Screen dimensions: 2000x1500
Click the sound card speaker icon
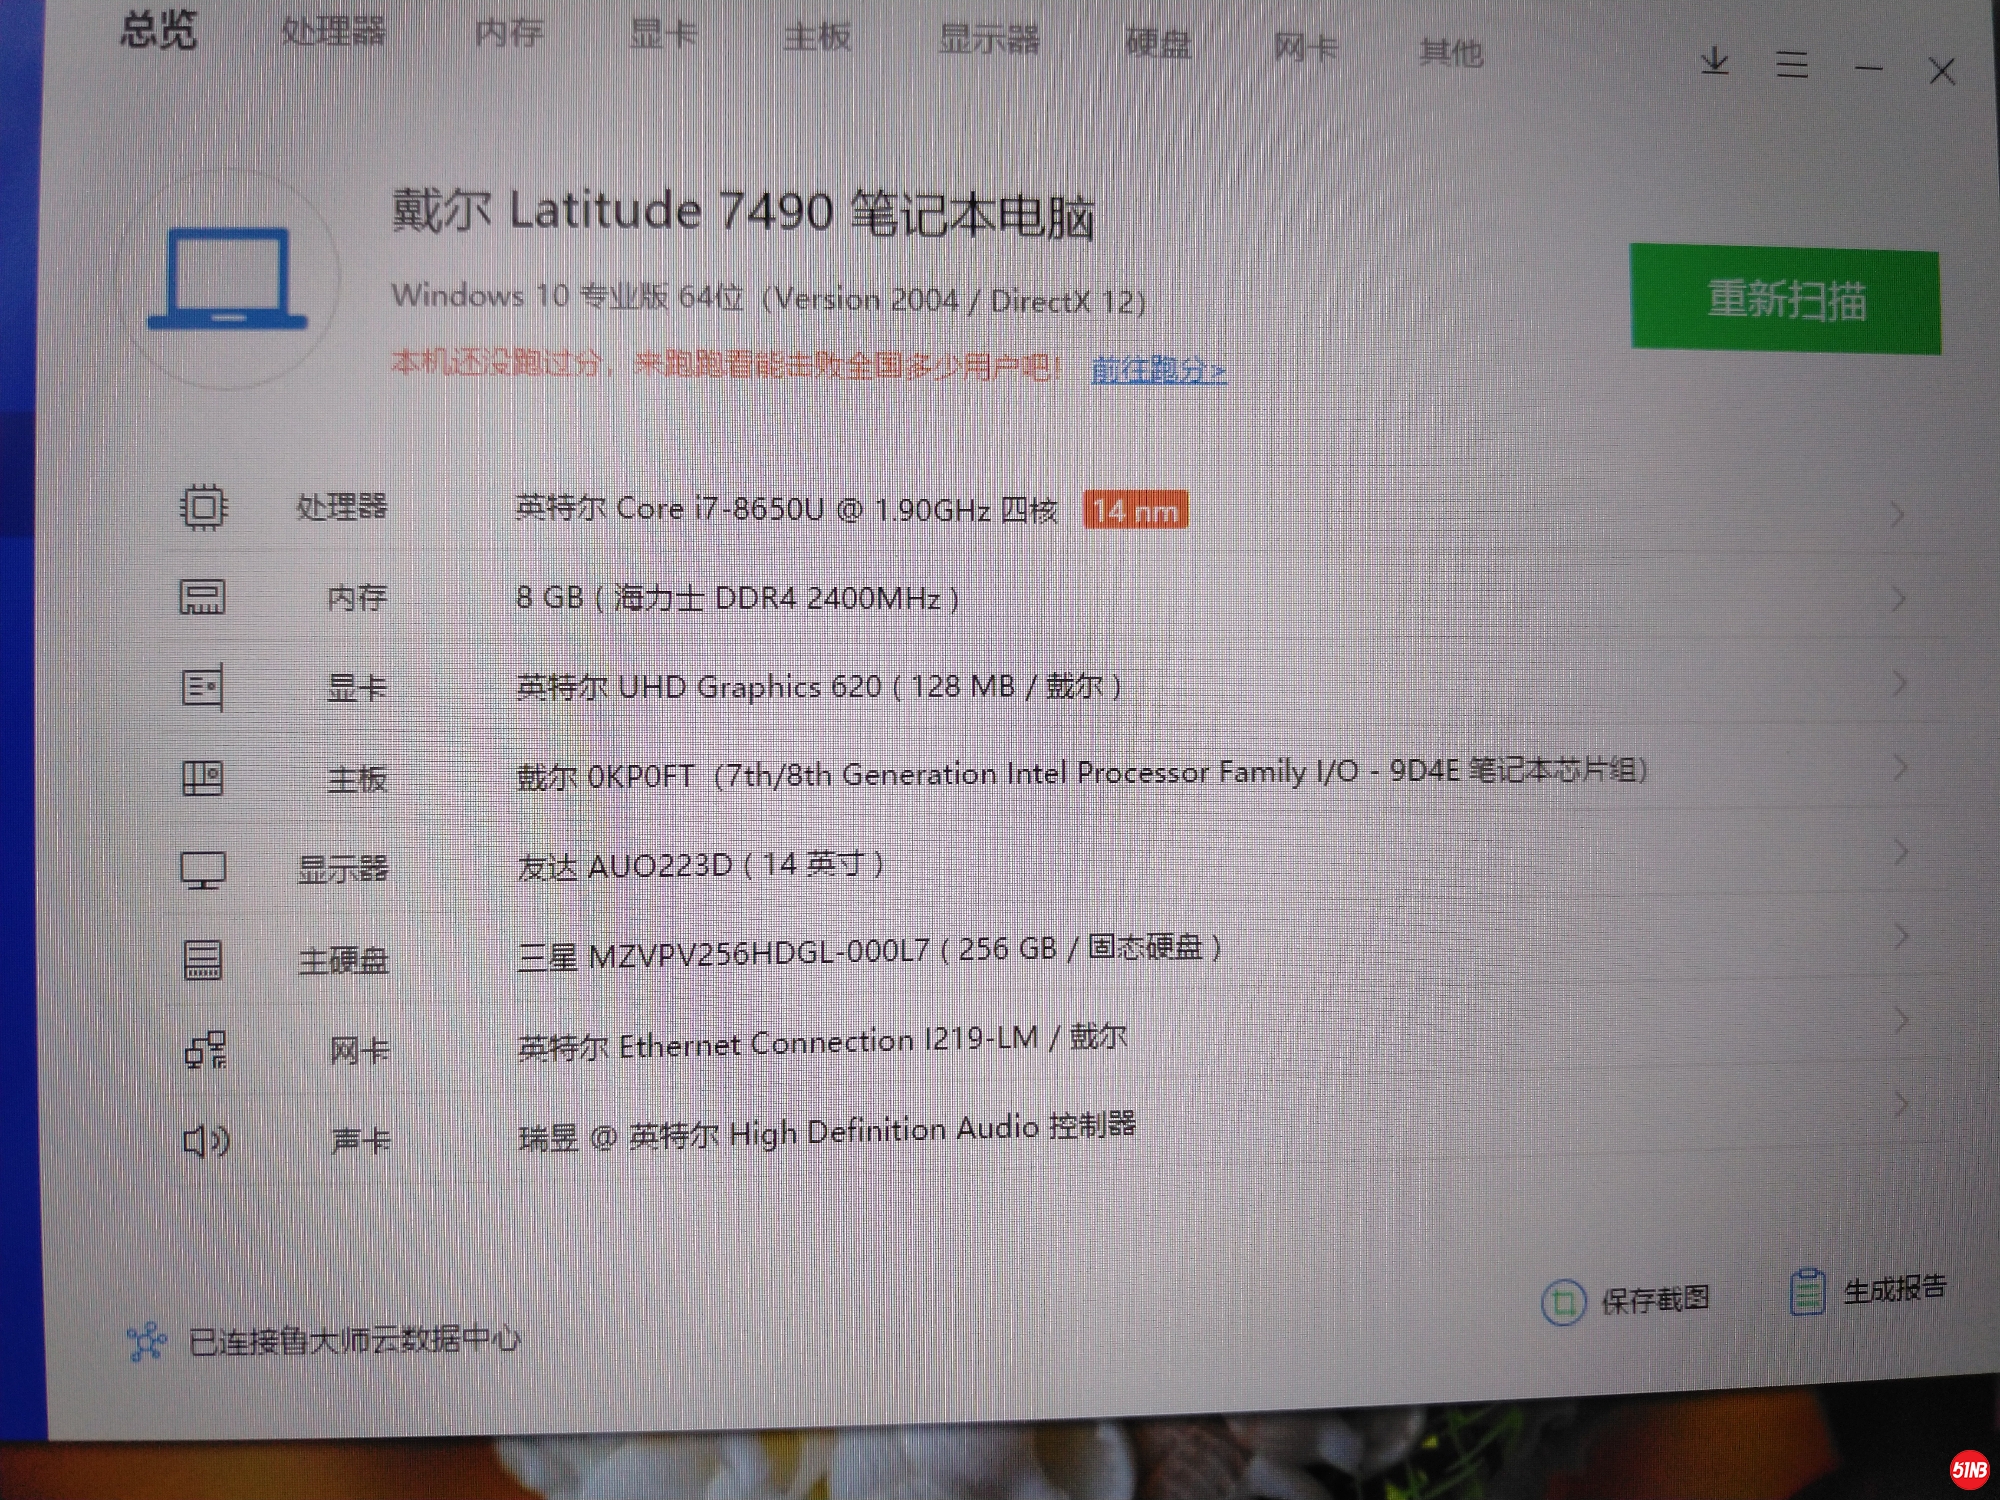point(207,1140)
